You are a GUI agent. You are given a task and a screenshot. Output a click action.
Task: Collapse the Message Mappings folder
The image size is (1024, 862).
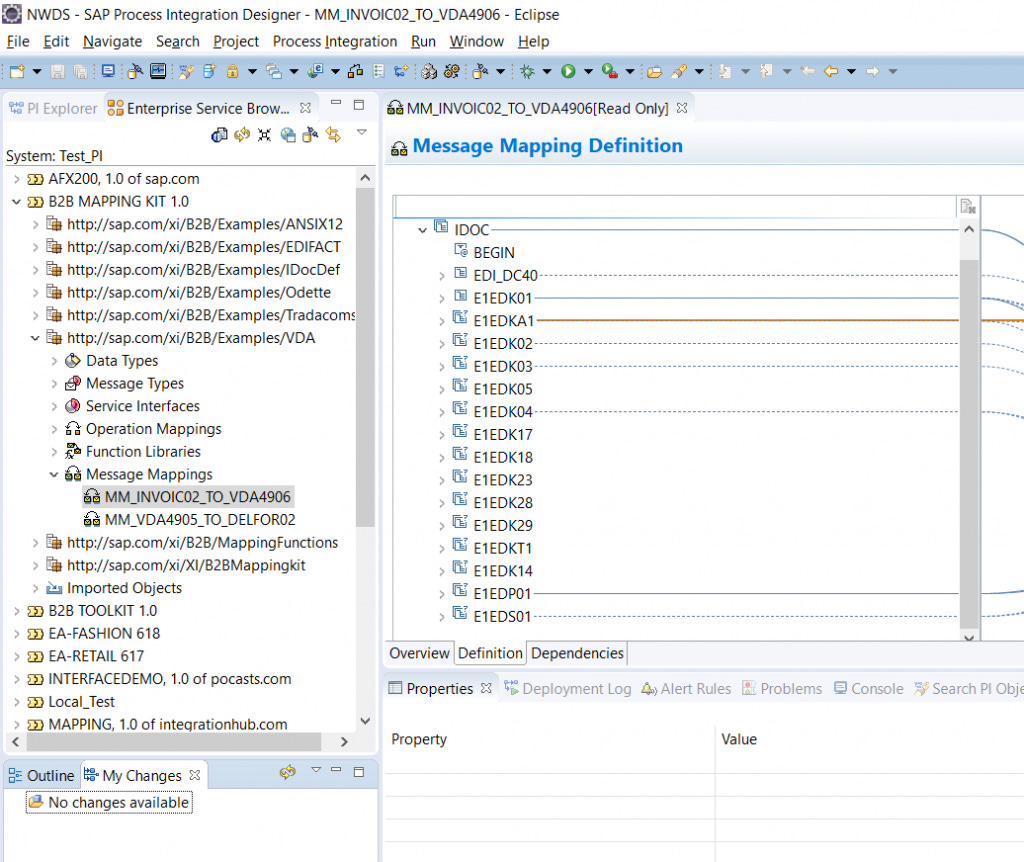54,475
